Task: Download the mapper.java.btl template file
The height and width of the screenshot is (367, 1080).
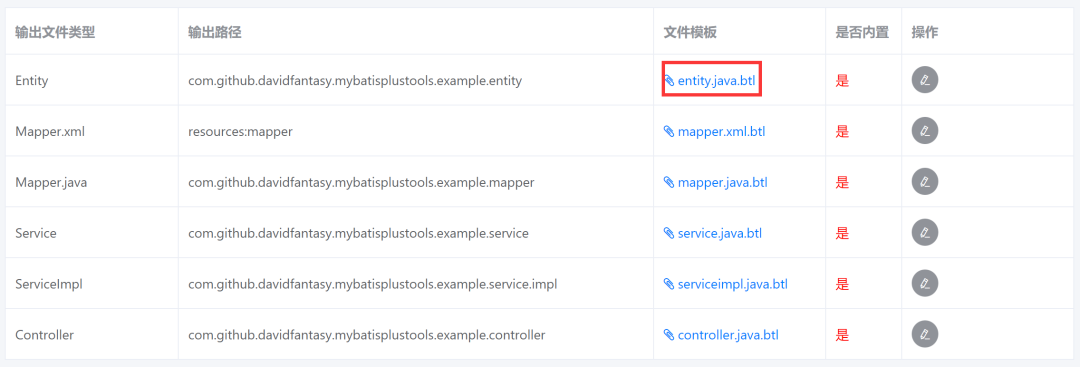Action: (723, 182)
